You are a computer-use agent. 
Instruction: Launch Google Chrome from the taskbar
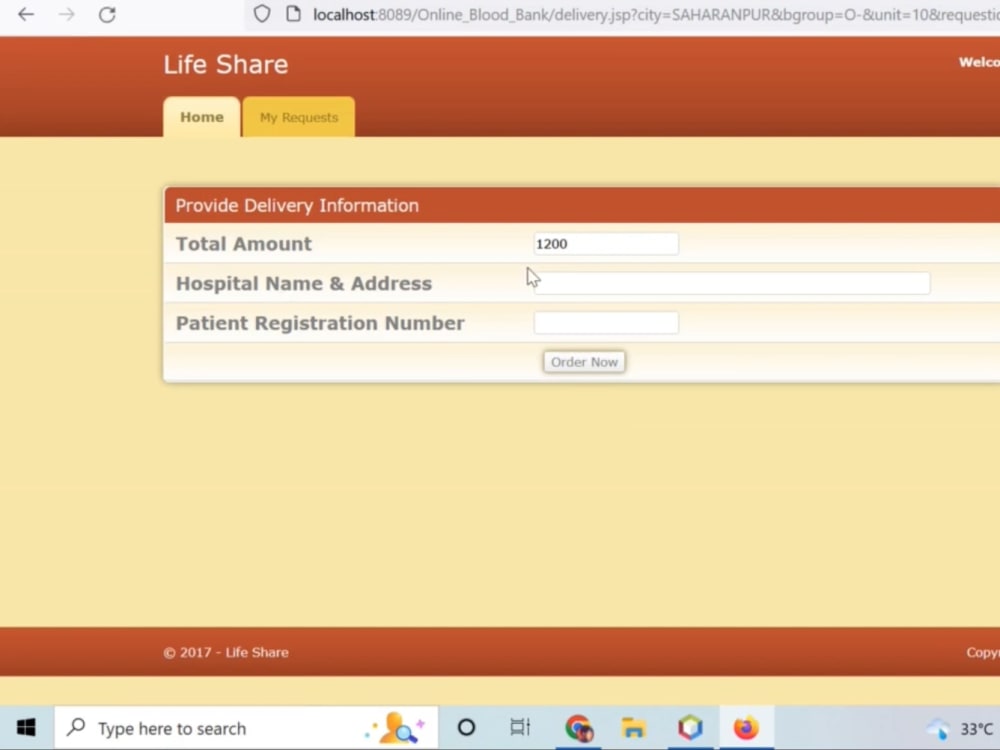(x=579, y=728)
